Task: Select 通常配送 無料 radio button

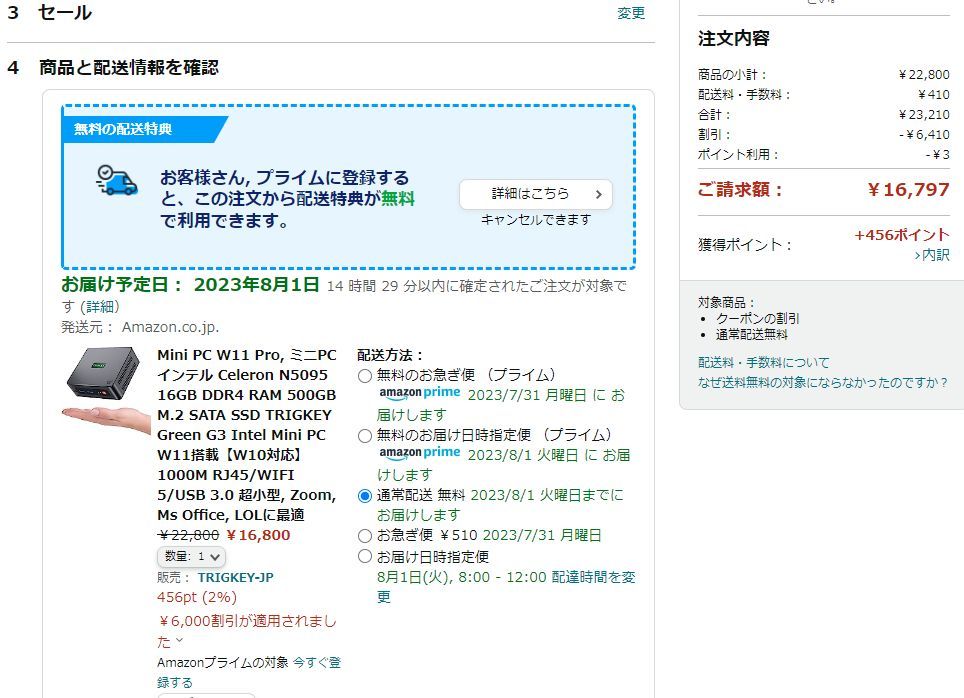Action: click(365, 496)
